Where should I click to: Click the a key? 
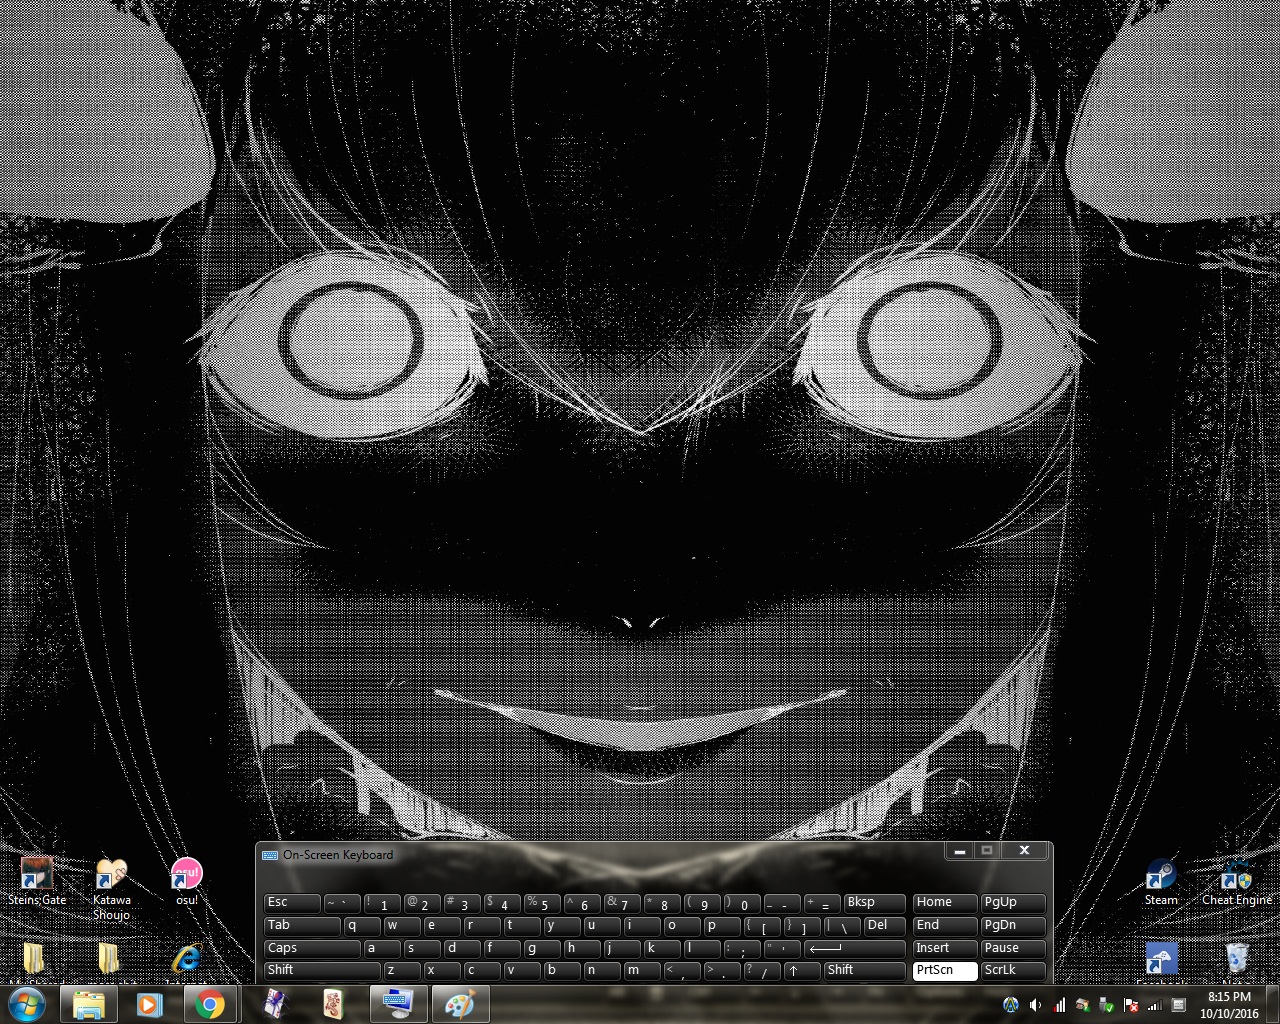[382, 948]
